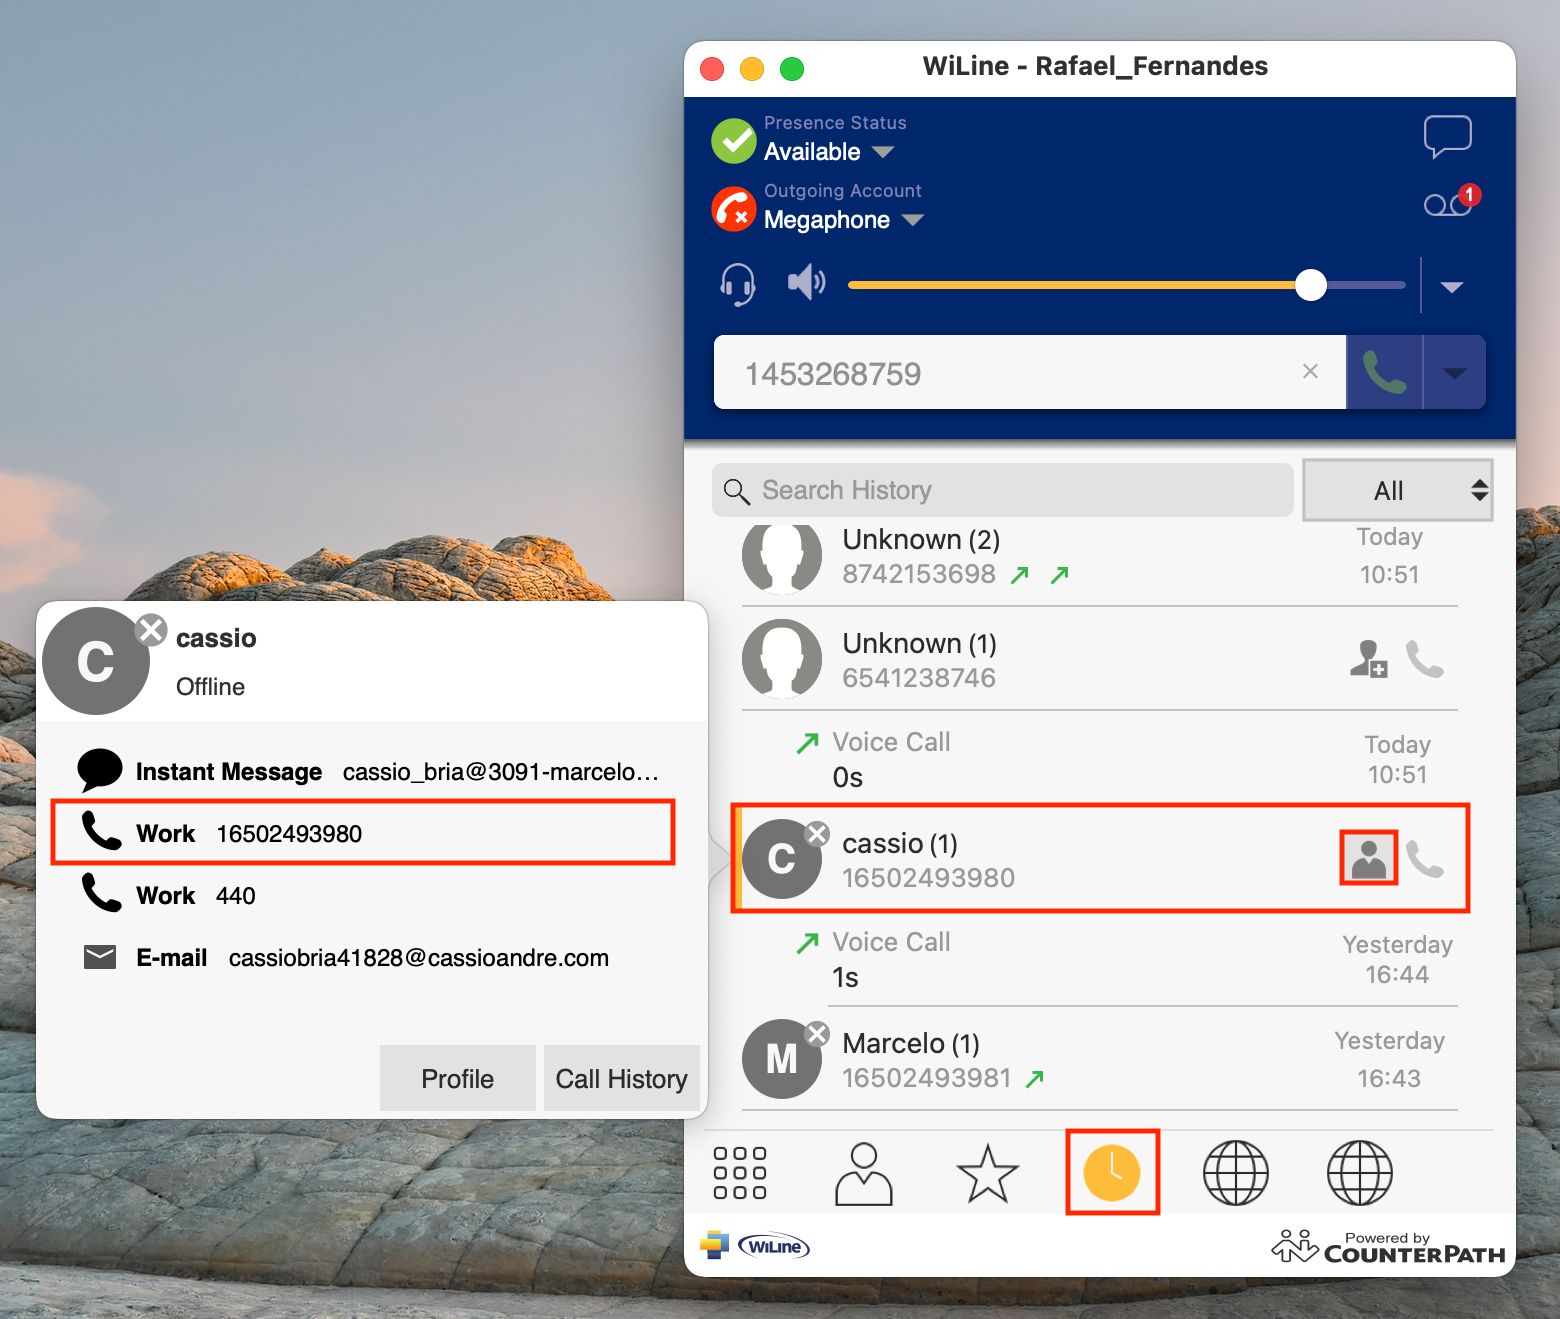Expand call options arrow beside call button

pyautogui.click(x=1454, y=373)
